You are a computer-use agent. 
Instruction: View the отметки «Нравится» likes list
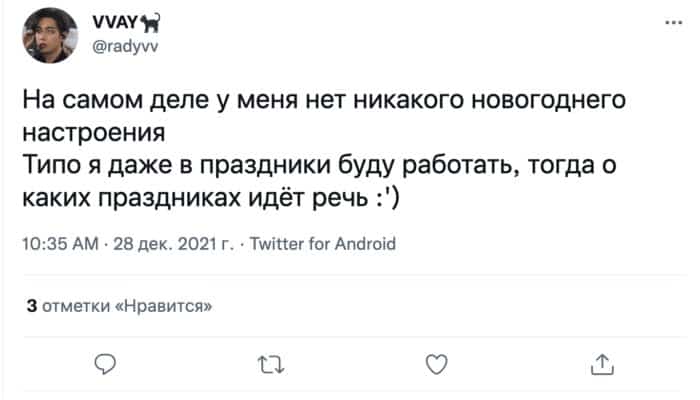click(x=127, y=306)
